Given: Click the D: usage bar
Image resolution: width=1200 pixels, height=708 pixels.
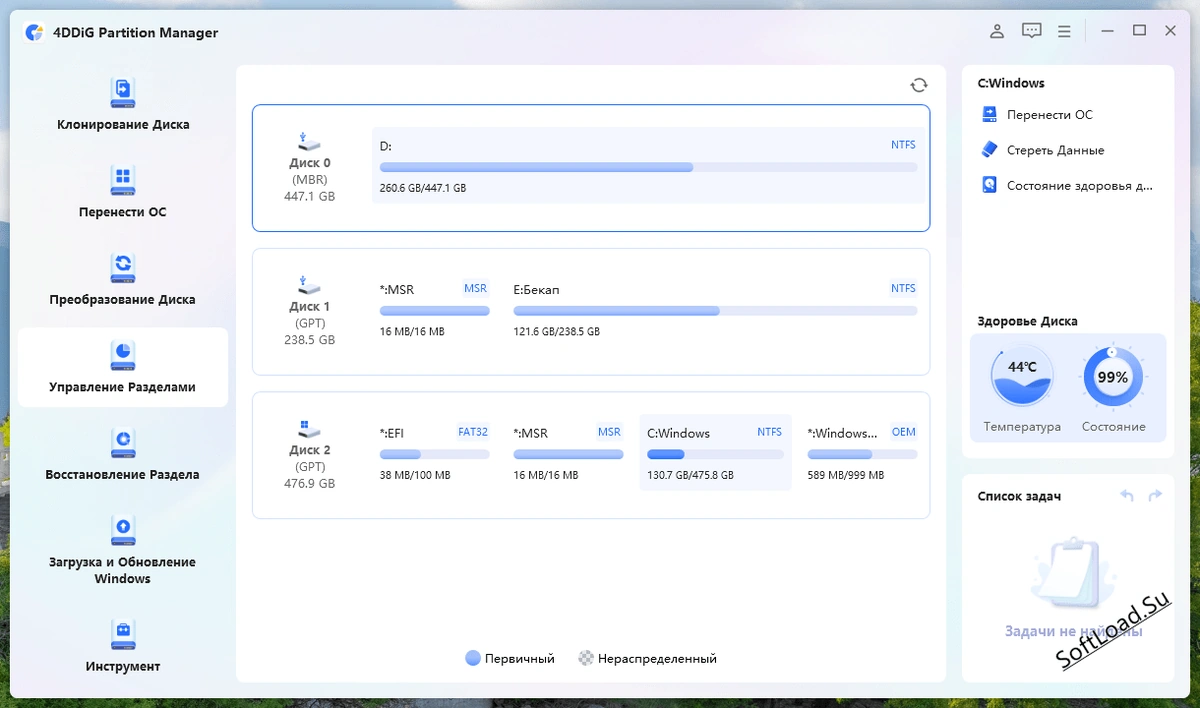Looking at the screenshot, I should (648, 167).
